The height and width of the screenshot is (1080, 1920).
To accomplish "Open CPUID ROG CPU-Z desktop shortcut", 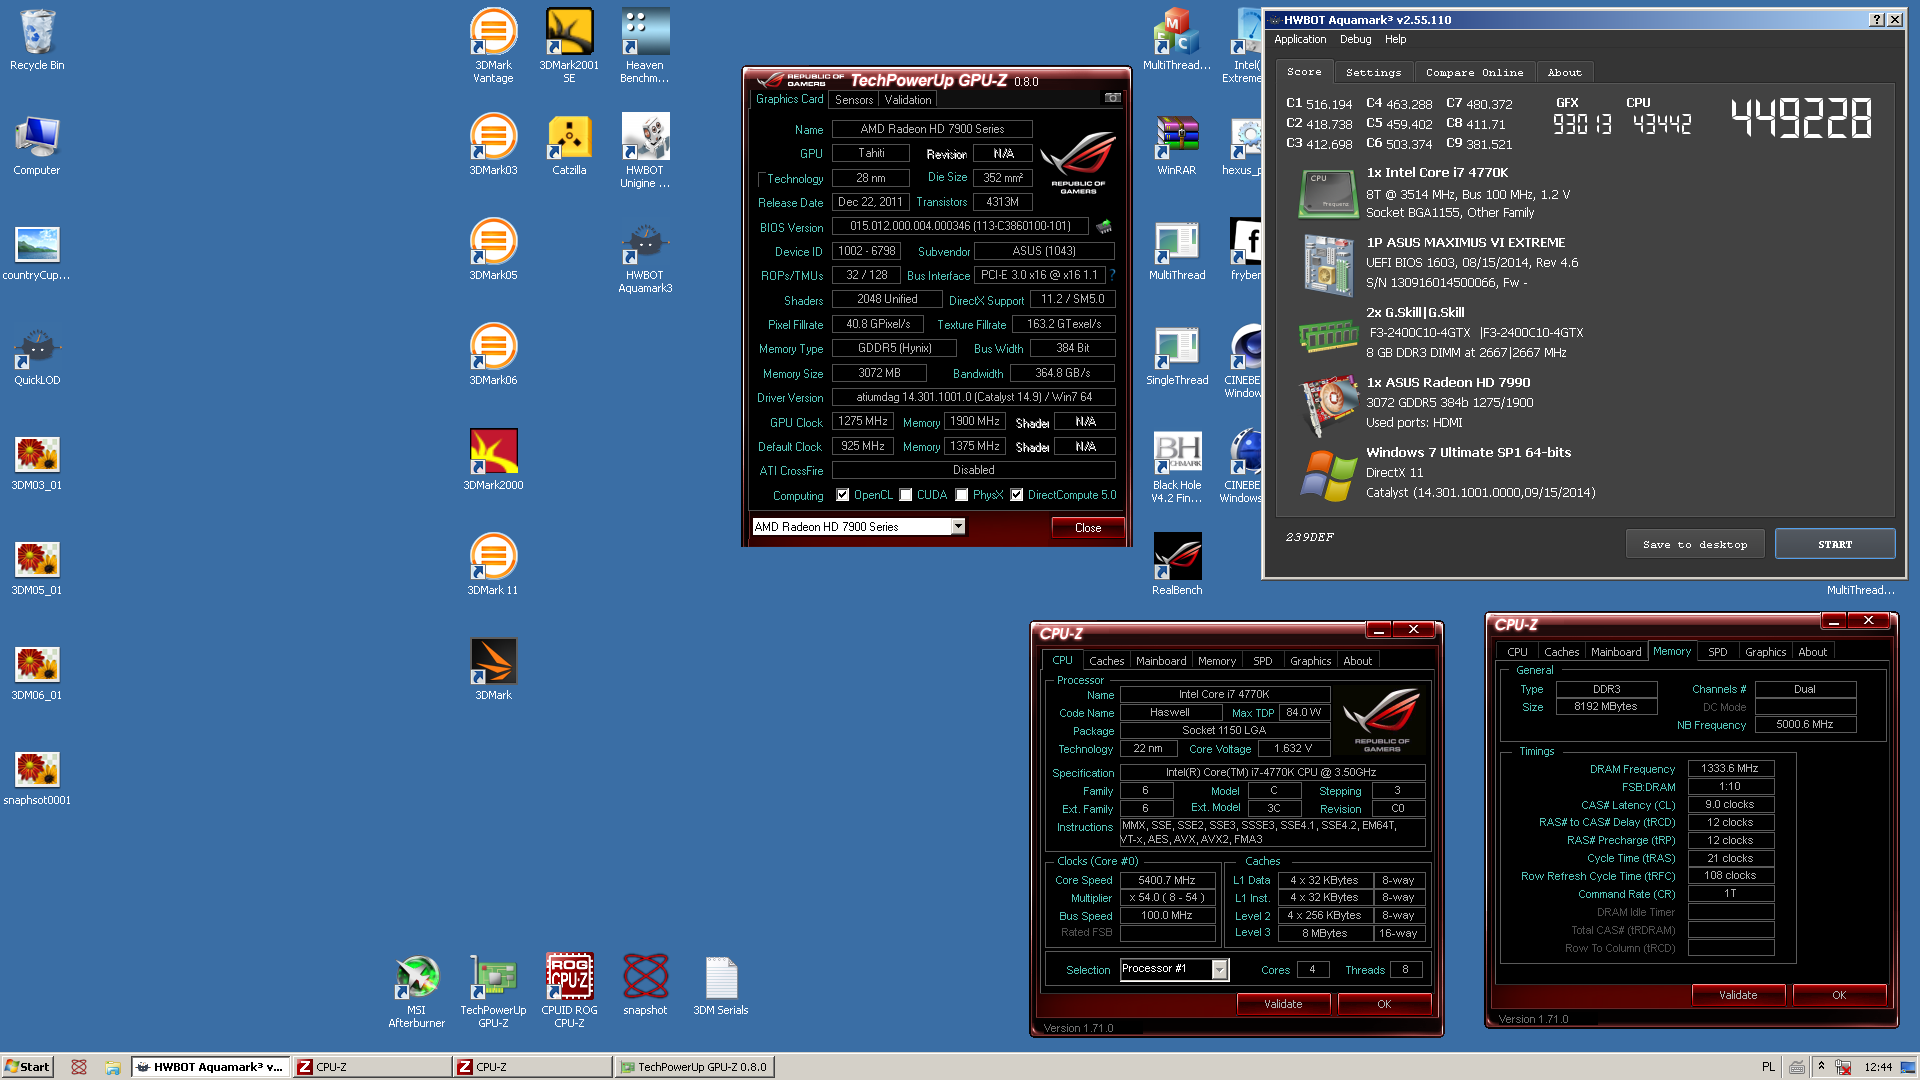I will click(569, 992).
